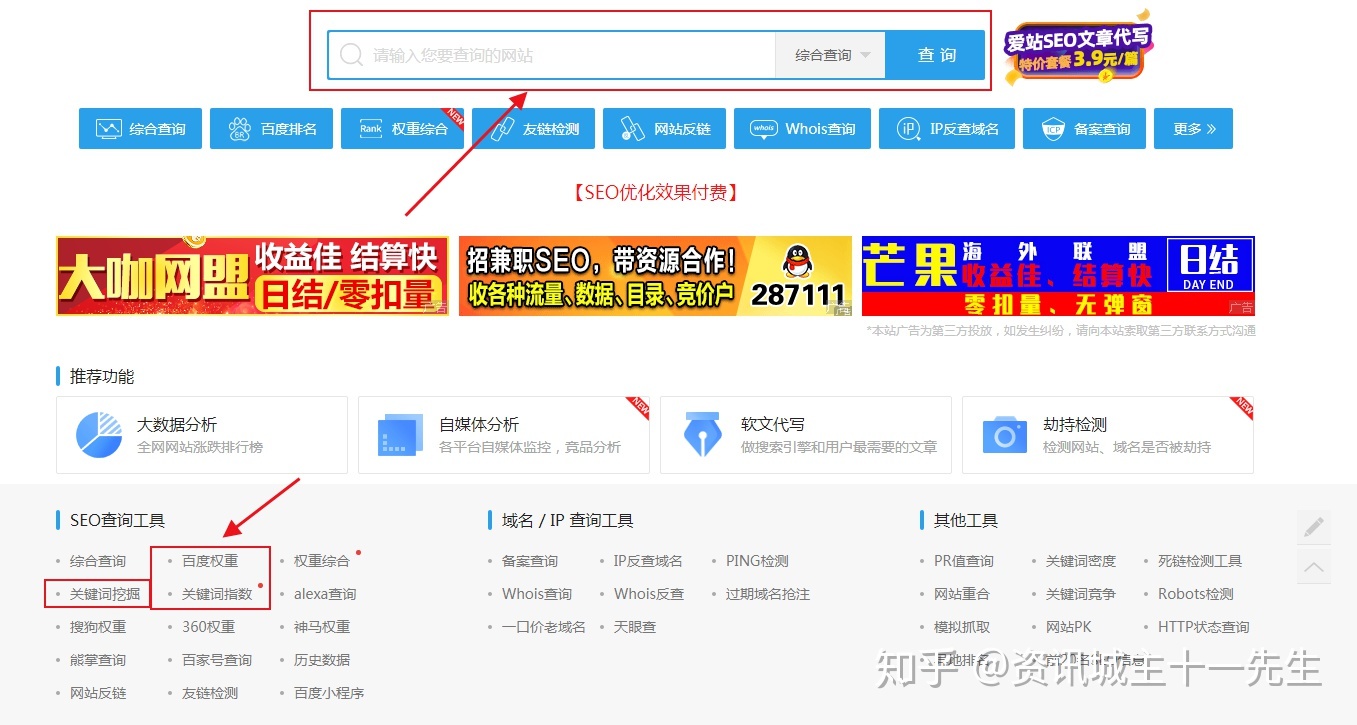Screen dimensions: 1357x725
Task: Click inside the website query input box
Action: [550, 55]
